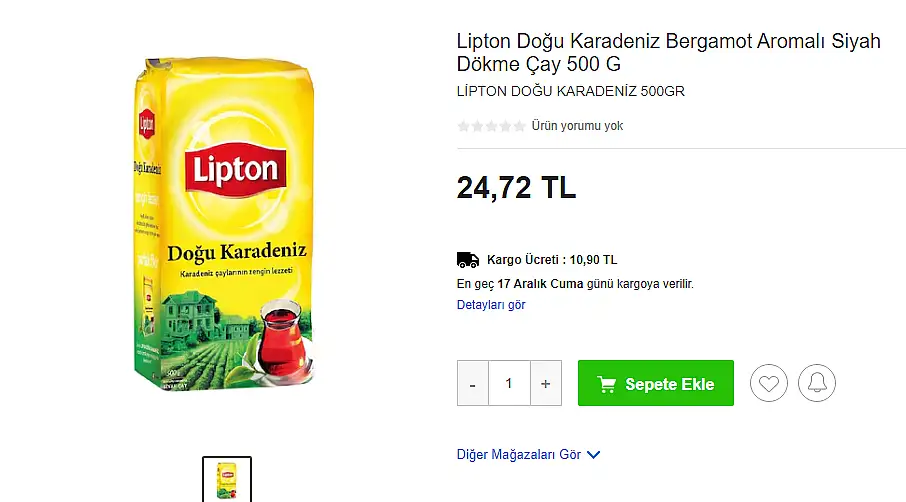This screenshot has height=502, width=906.
Task: Add product to favorites with heart icon
Action: click(x=768, y=383)
